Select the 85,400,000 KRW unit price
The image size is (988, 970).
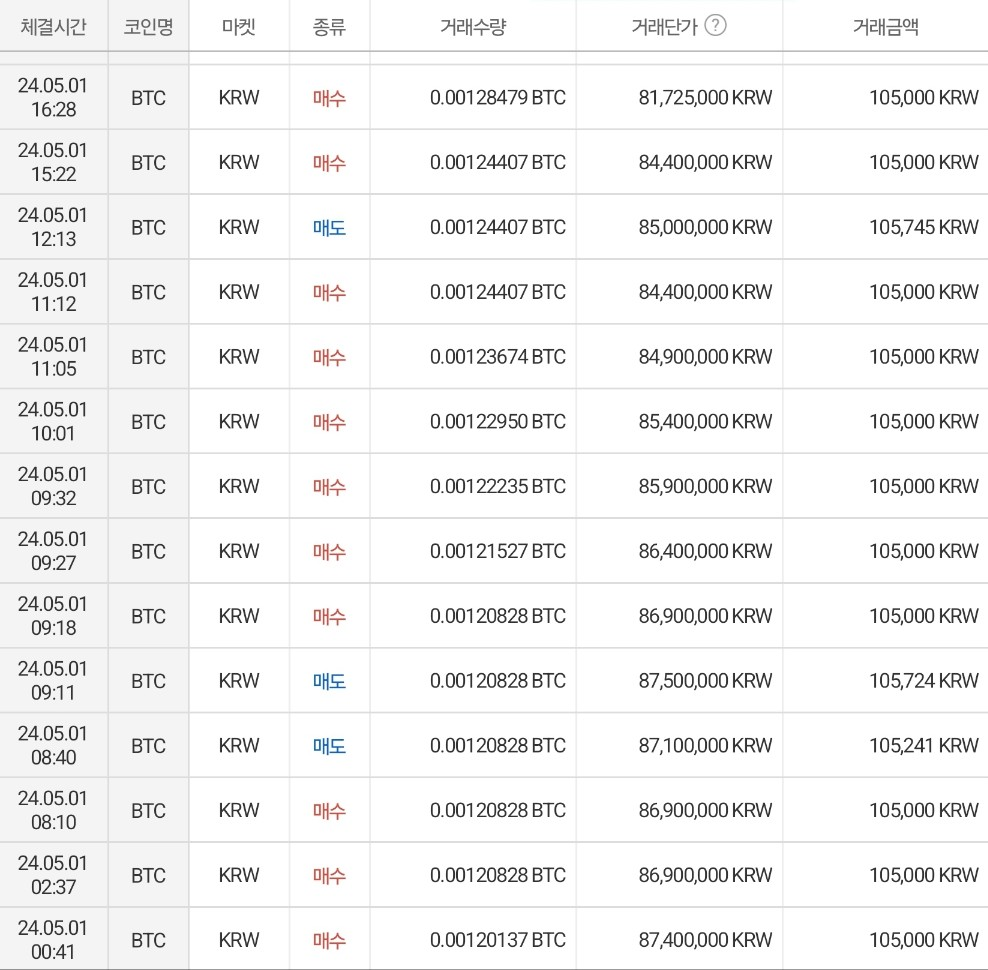click(705, 422)
